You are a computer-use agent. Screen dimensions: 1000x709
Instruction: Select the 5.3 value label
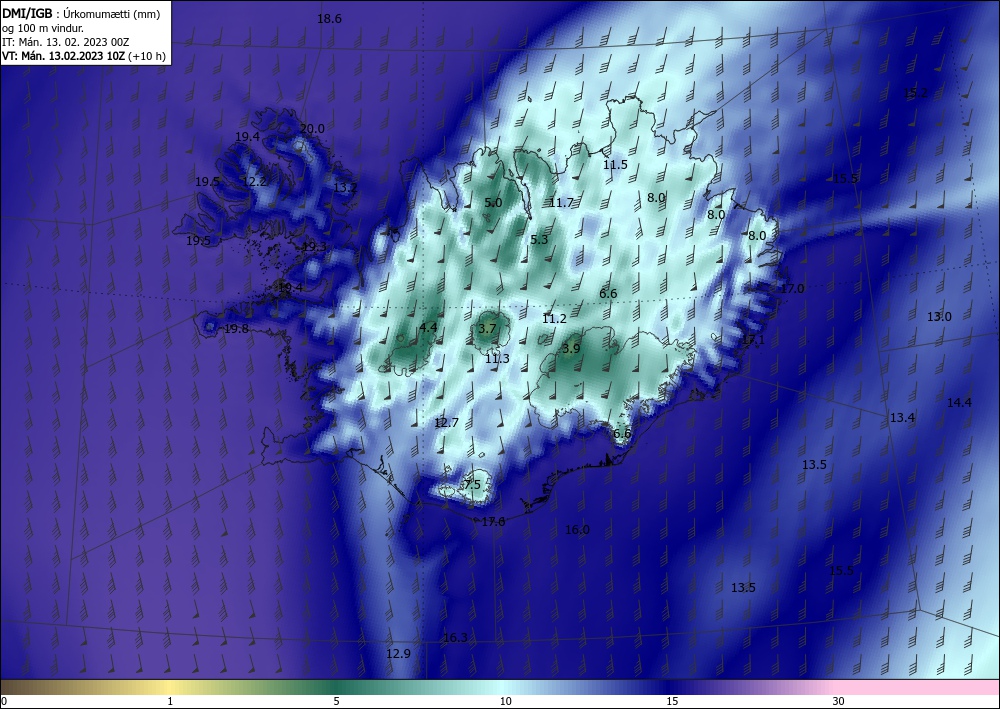tap(540, 240)
